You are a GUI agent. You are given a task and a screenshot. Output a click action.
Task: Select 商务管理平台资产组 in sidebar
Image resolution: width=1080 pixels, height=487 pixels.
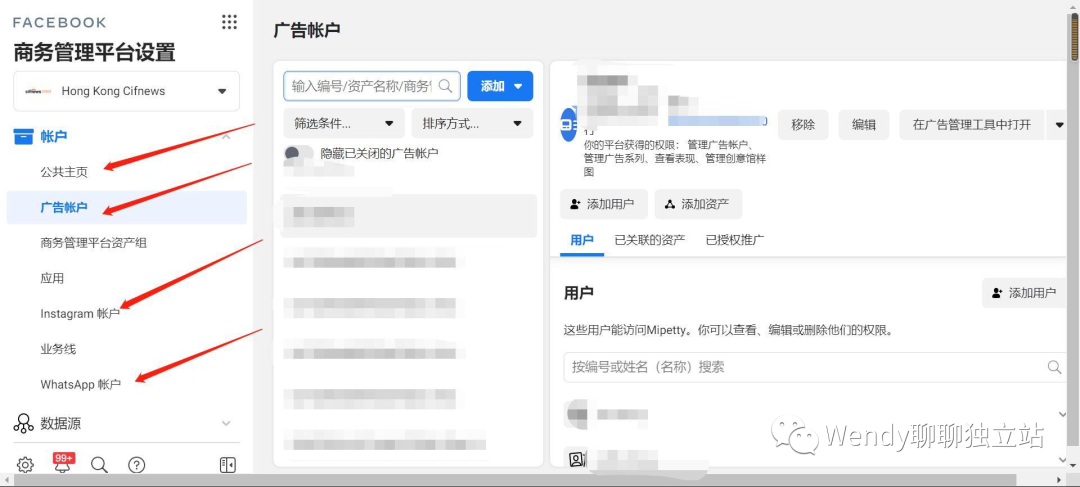pos(94,243)
